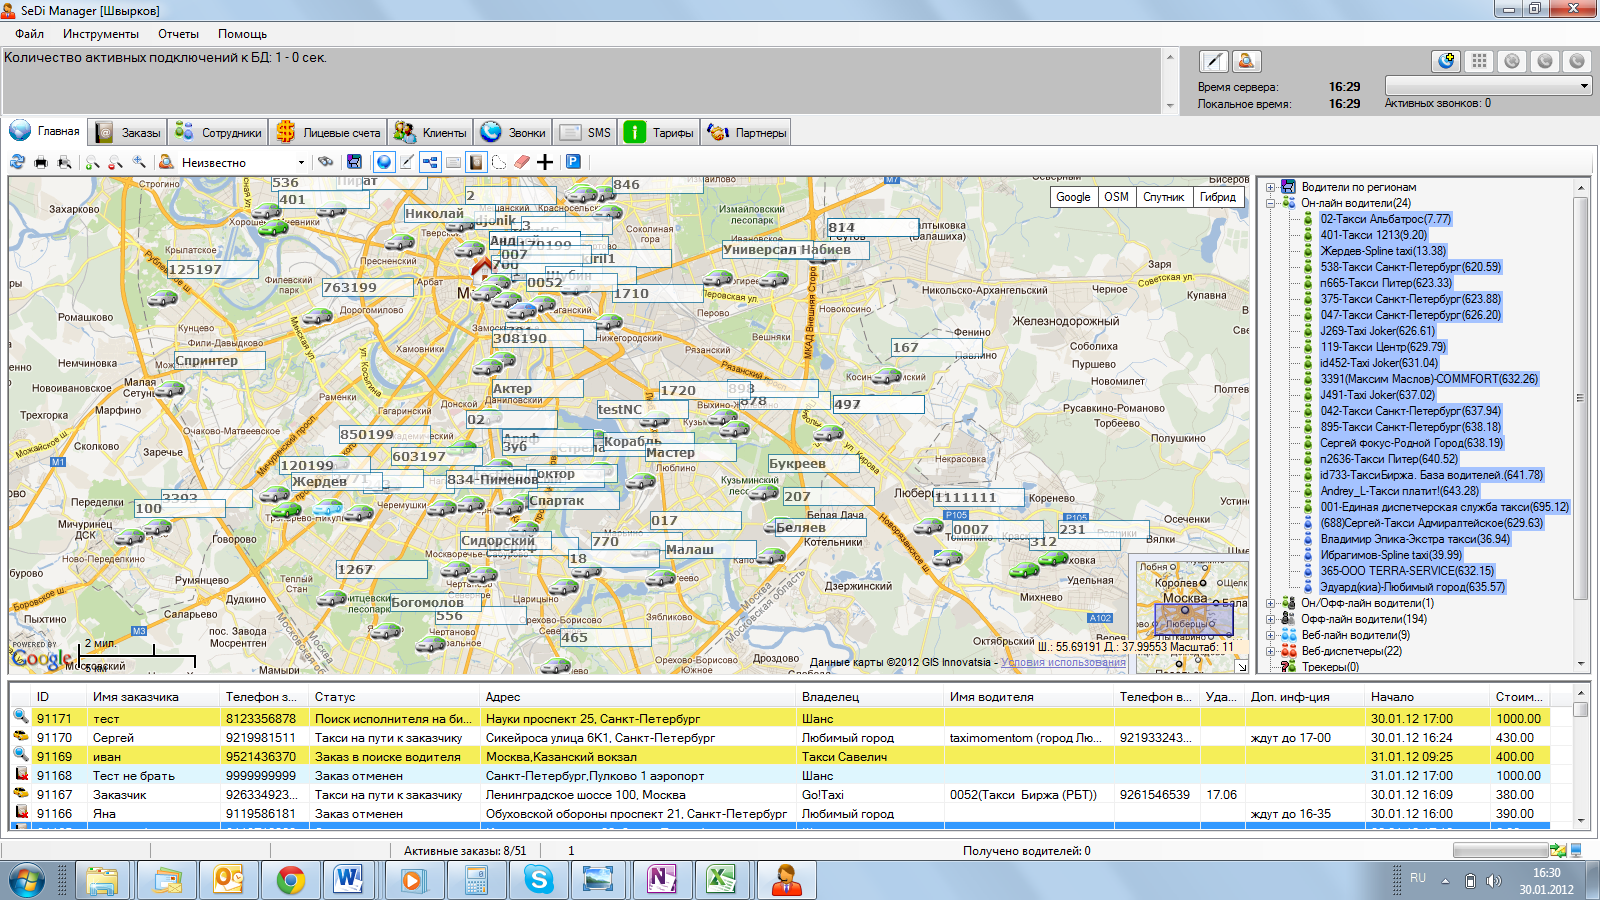Click the print icon in the map toolbar
Screen dimensions: 1600x900
pyautogui.click(x=41, y=162)
